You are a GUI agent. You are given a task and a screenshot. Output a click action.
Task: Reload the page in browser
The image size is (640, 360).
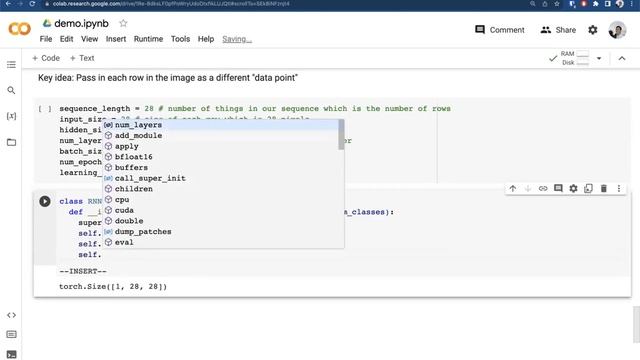[32, 4]
